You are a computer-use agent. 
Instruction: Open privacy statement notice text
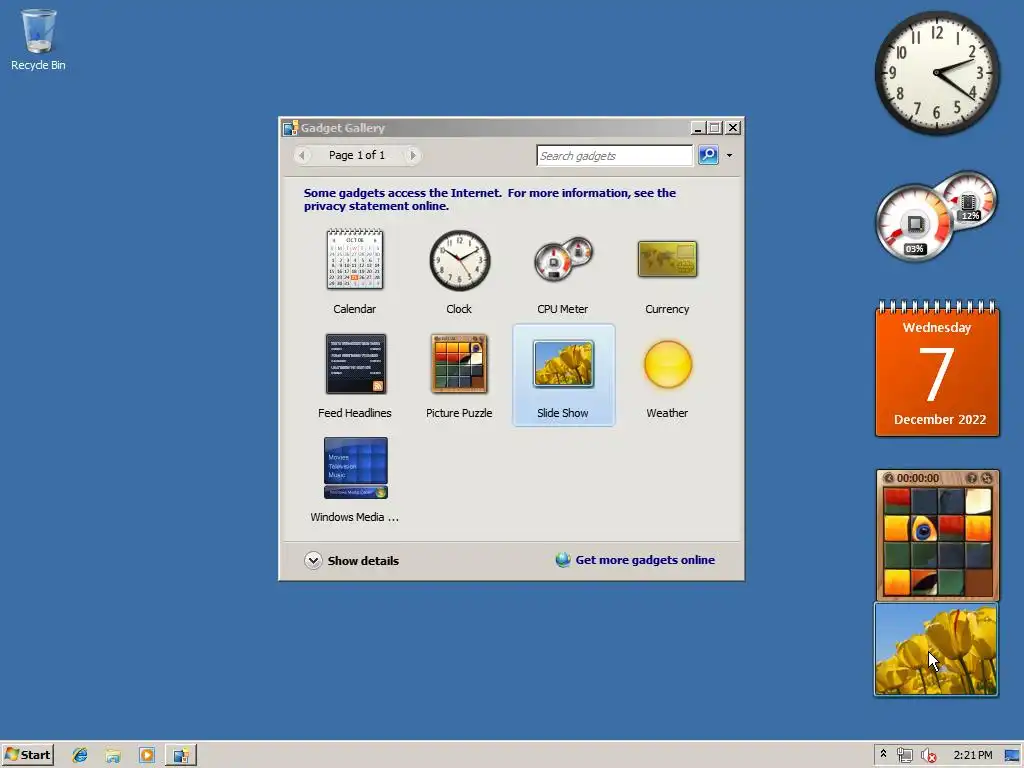click(490, 199)
